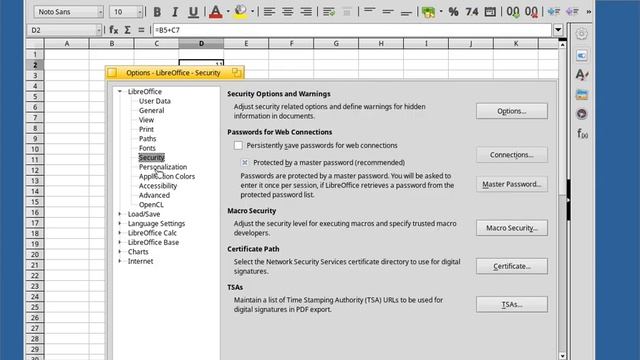The width and height of the screenshot is (640, 360).
Task: Open the sidebar Styles deck
Action: coord(582,75)
